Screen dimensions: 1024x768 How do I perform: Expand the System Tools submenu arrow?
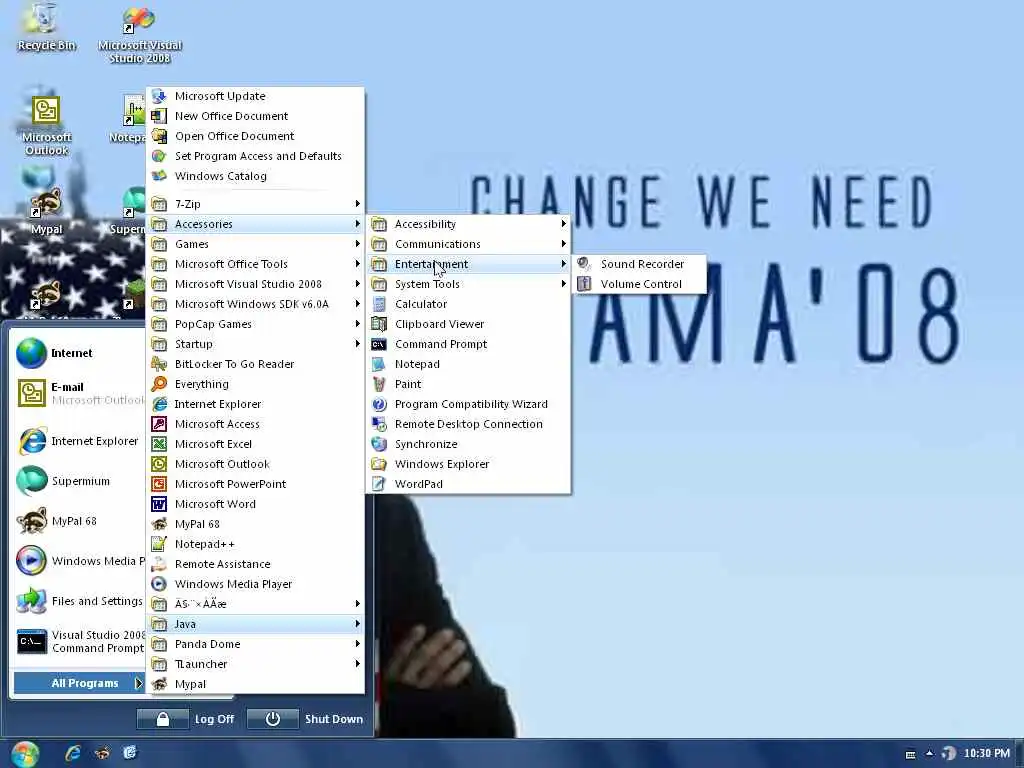click(563, 284)
